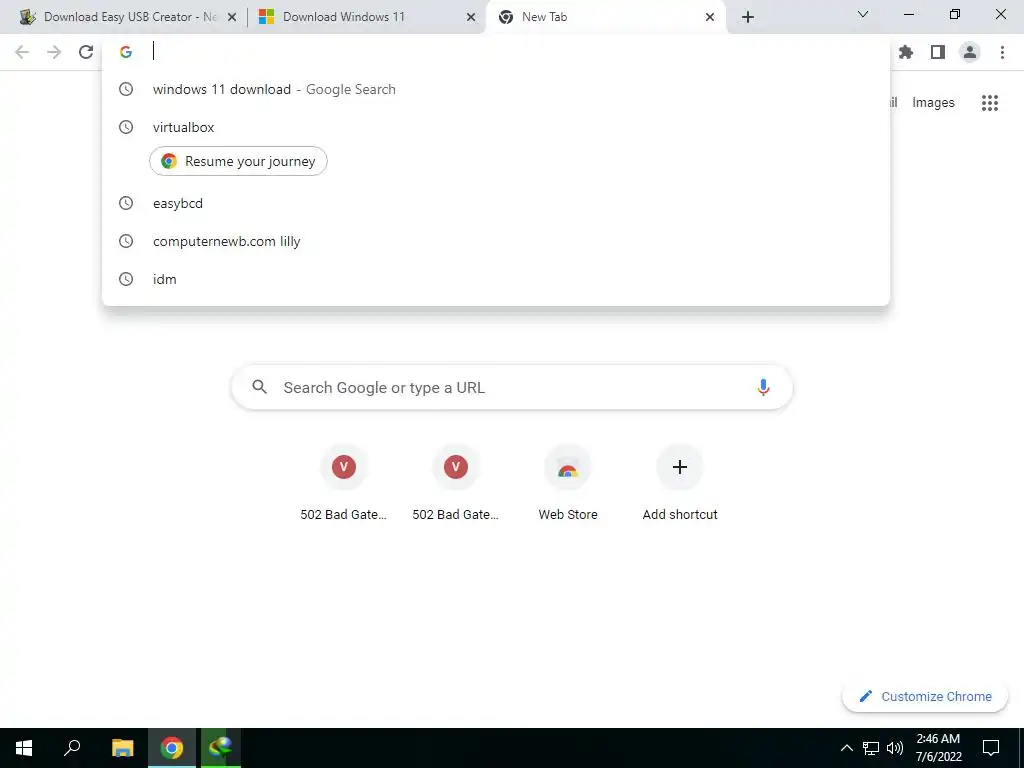Open the tab search dropdown arrow
Image resolution: width=1024 pixels, height=768 pixels.
tap(863, 14)
